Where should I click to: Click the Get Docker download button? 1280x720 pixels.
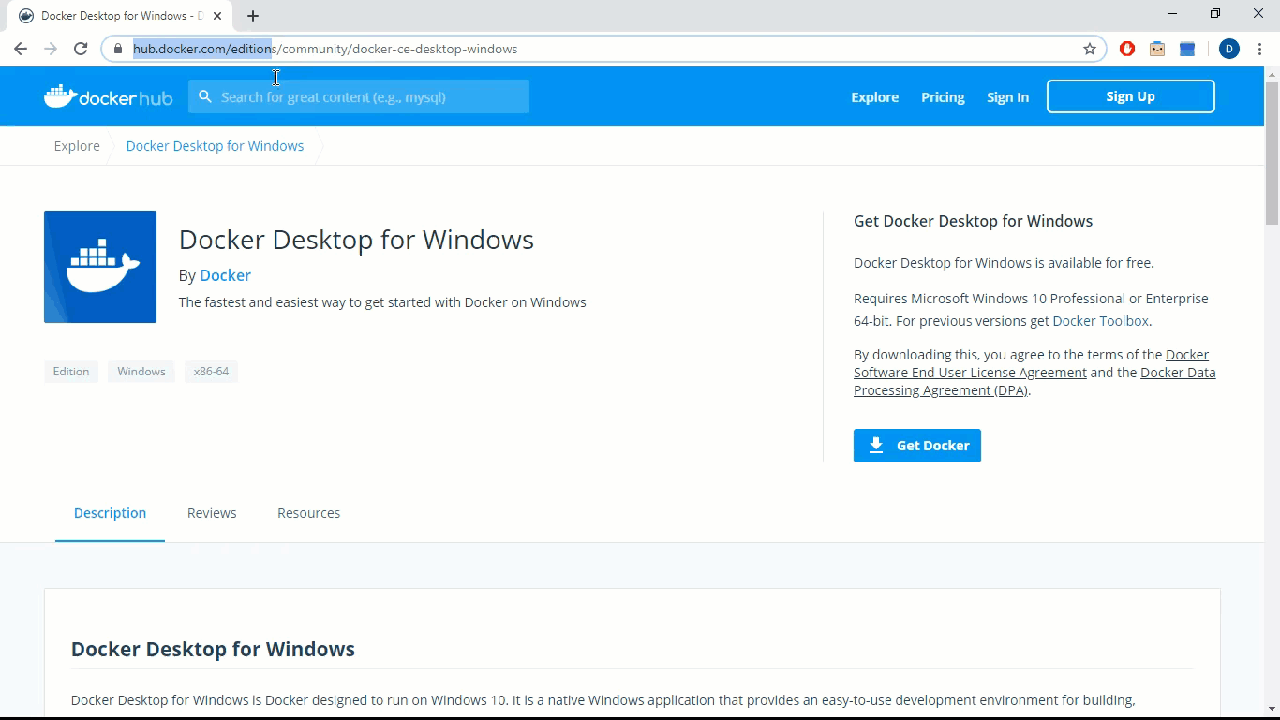(x=917, y=445)
